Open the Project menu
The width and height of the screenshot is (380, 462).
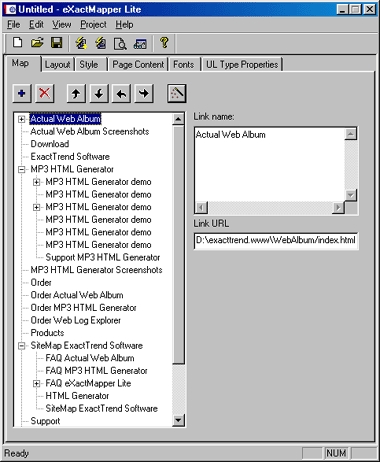tap(93, 25)
